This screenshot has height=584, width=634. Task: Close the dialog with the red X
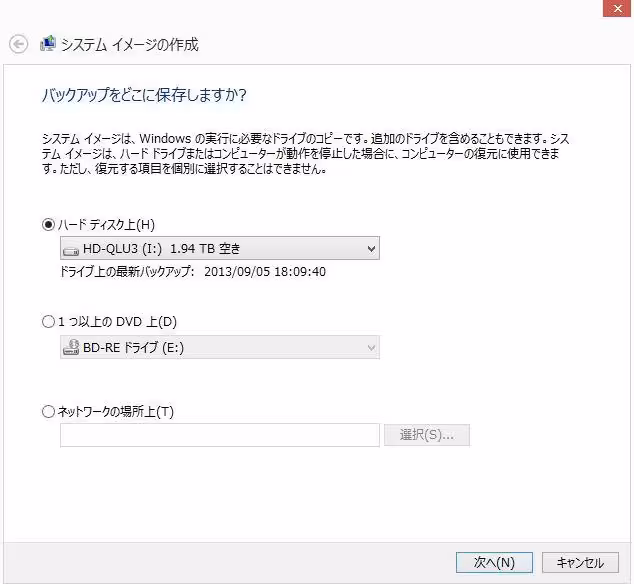(x=617, y=8)
